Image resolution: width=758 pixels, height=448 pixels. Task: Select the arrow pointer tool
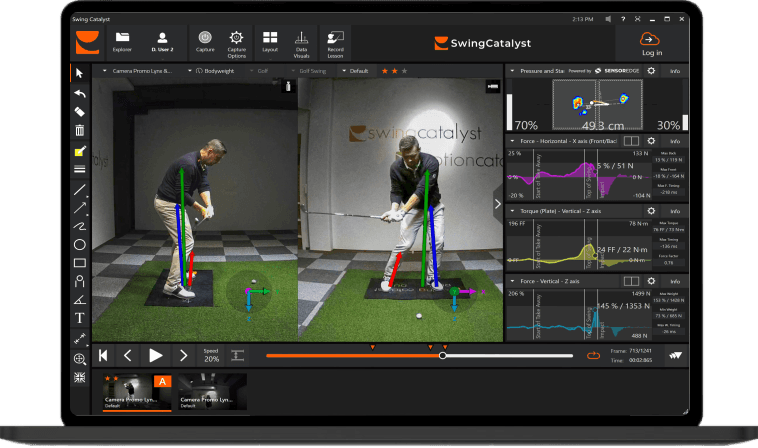click(x=79, y=74)
